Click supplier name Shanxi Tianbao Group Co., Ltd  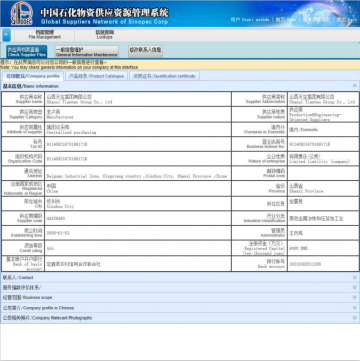click(x=79, y=99)
